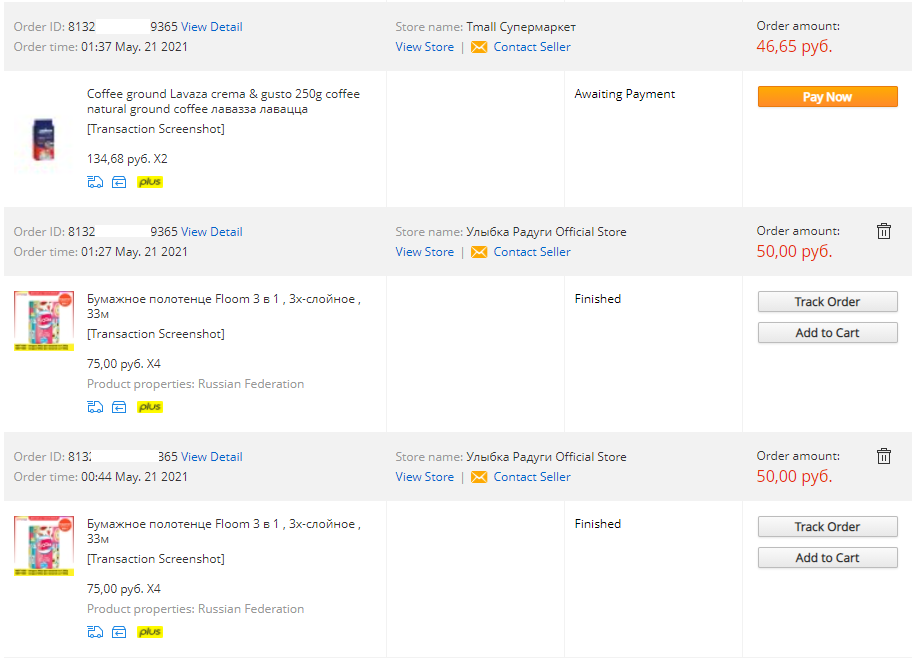Click the delivery truck icon in 01:27 order
The height and width of the screenshot is (665, 917).
tap(95, 407)
